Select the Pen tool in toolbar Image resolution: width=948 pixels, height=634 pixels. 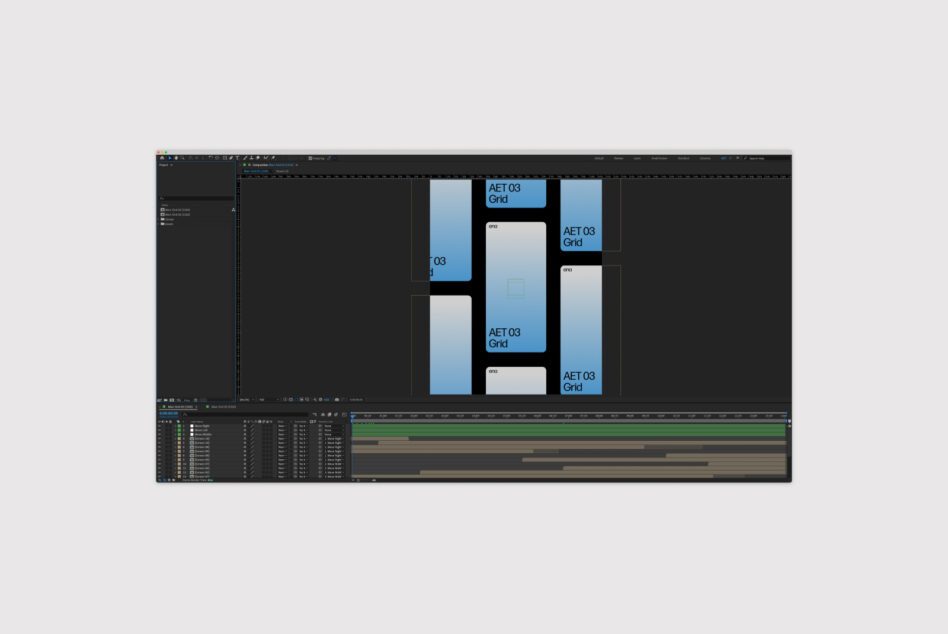point(231,158)
